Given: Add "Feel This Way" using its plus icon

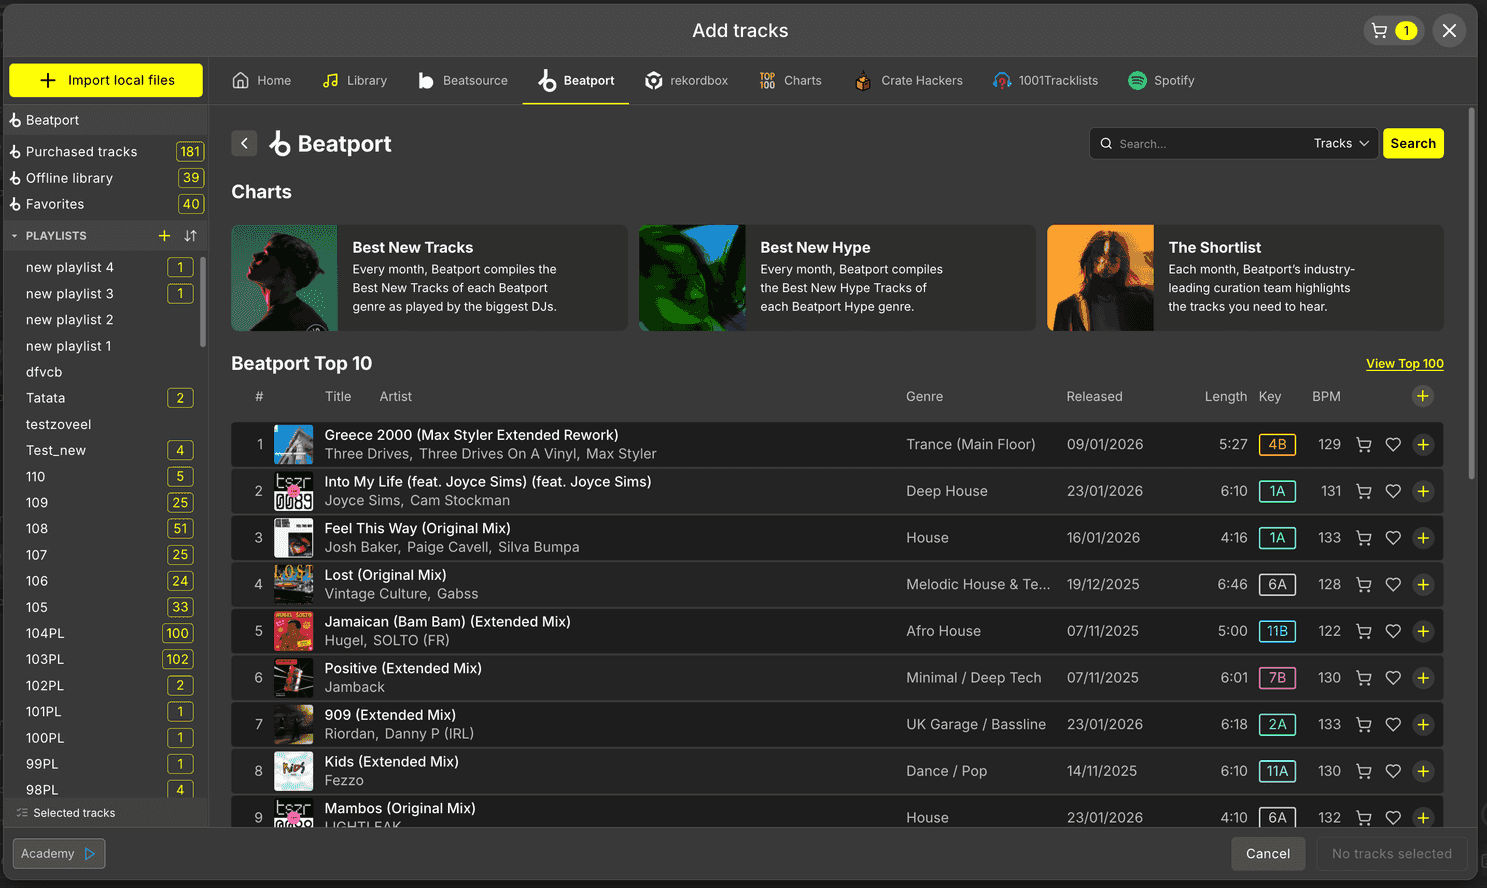Looking at the screenshot, I should [1423, 537].
